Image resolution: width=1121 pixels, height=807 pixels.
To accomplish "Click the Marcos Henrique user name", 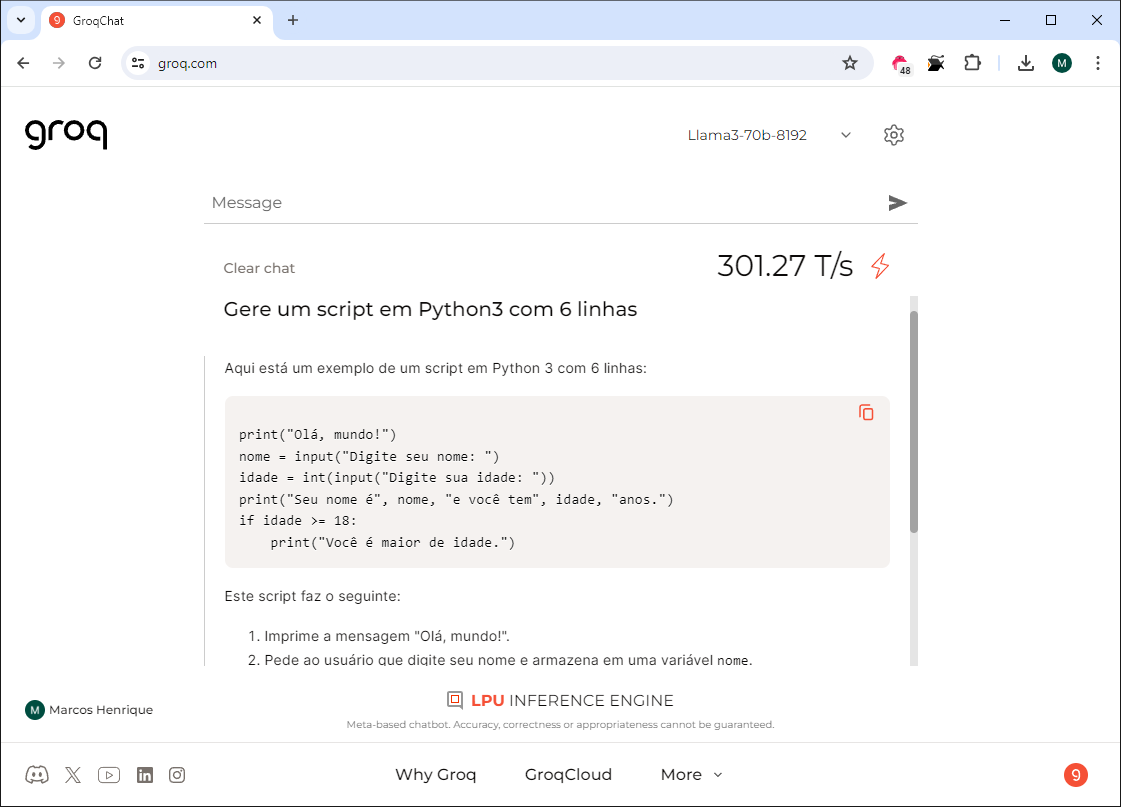I will [x=101, y=710].
